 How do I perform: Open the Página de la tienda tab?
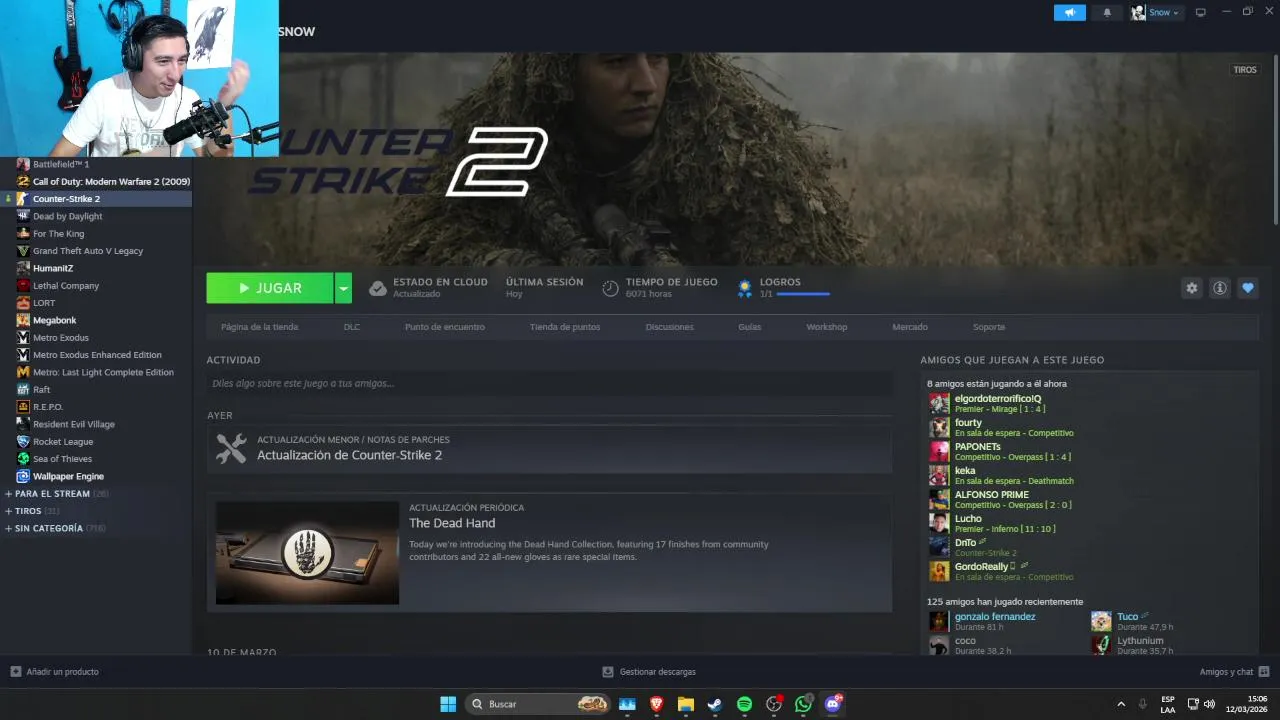[x=259, y=327]
